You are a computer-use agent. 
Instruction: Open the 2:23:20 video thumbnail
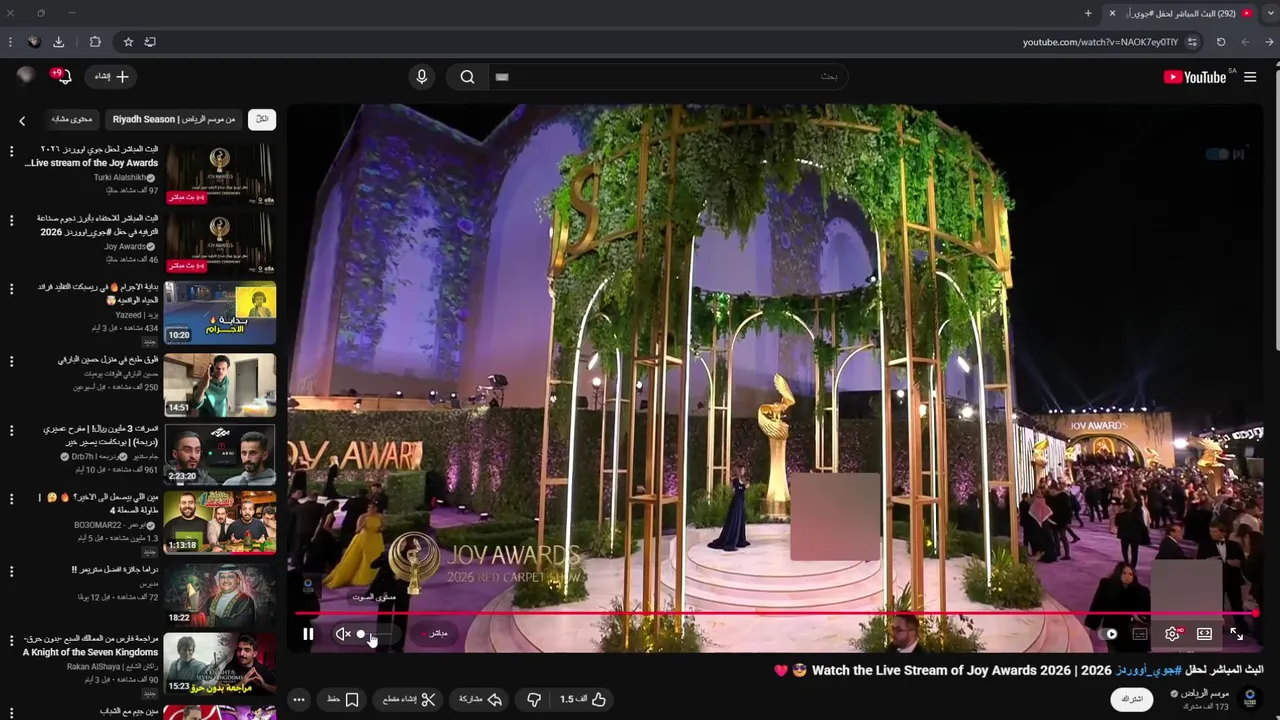(x=220, y=454)
